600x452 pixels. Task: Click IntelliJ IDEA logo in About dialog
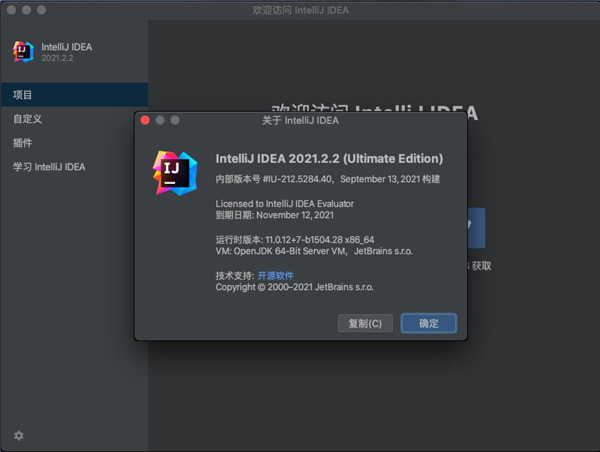[x=175, y=173]
